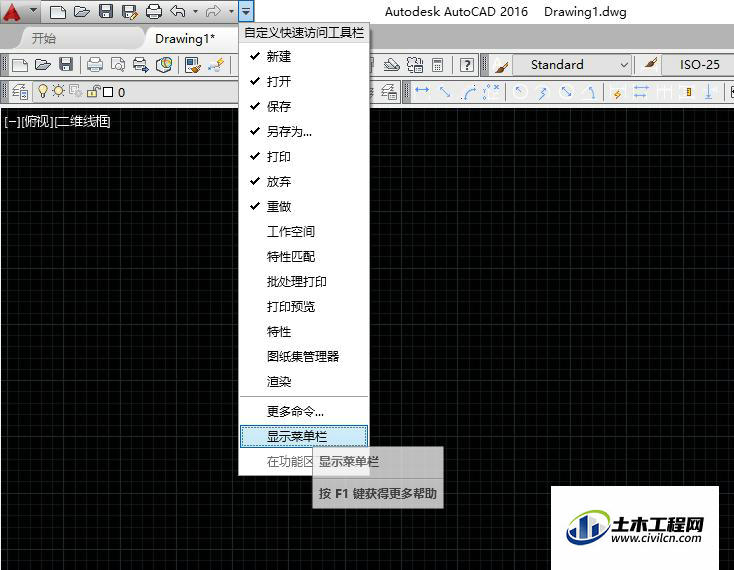Click 显示菜单栏 menu entry
Viewport: 734px width, 570px height.
point(303,437)
